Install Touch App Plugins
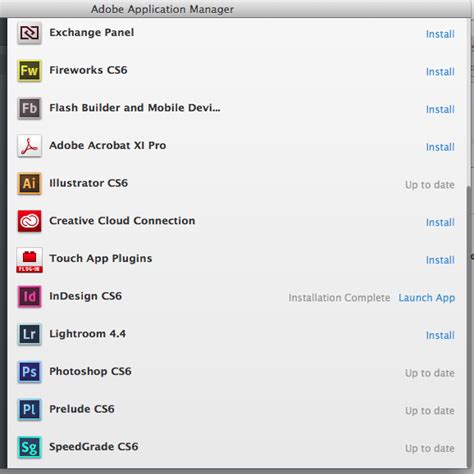474x474 pixels. tap(440, 260)
